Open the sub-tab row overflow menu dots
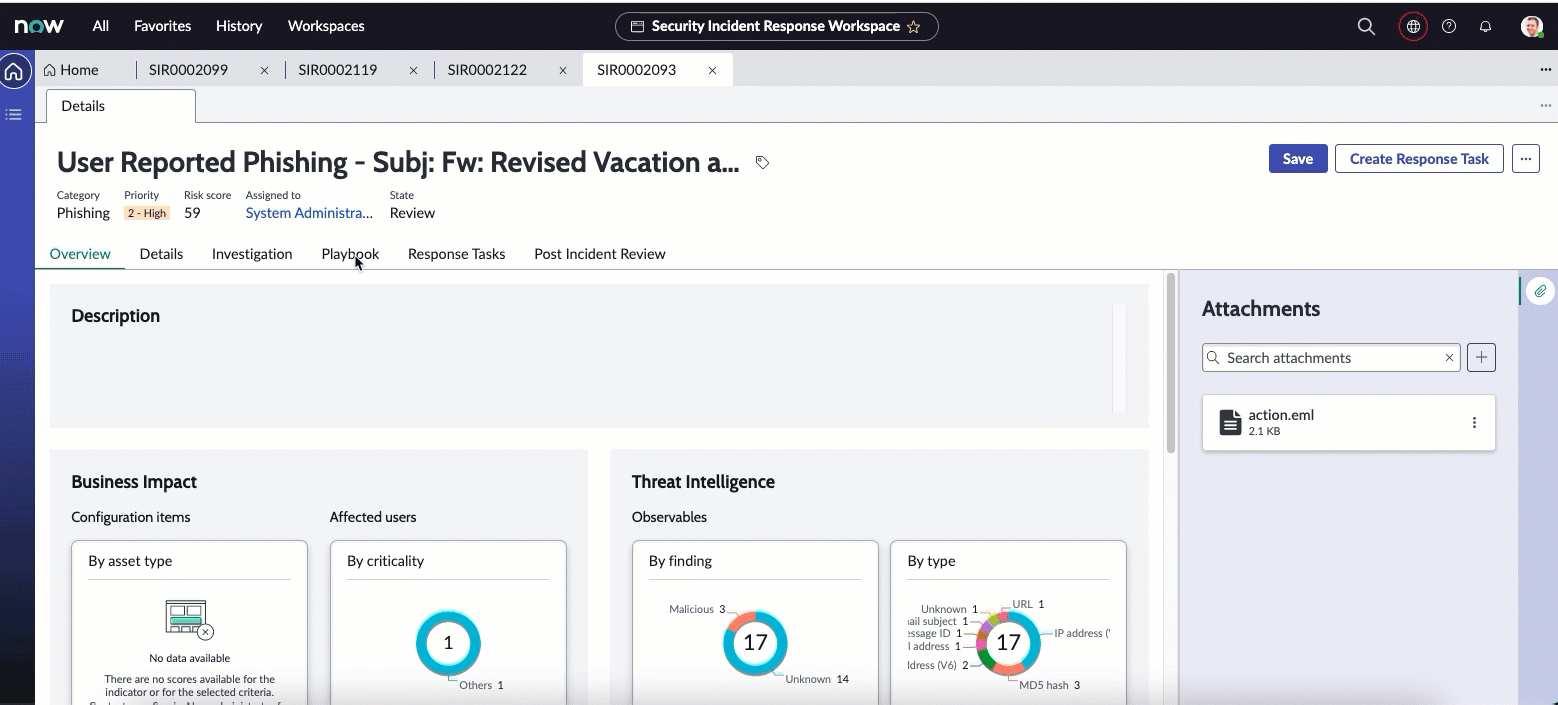 point(1546,106)
